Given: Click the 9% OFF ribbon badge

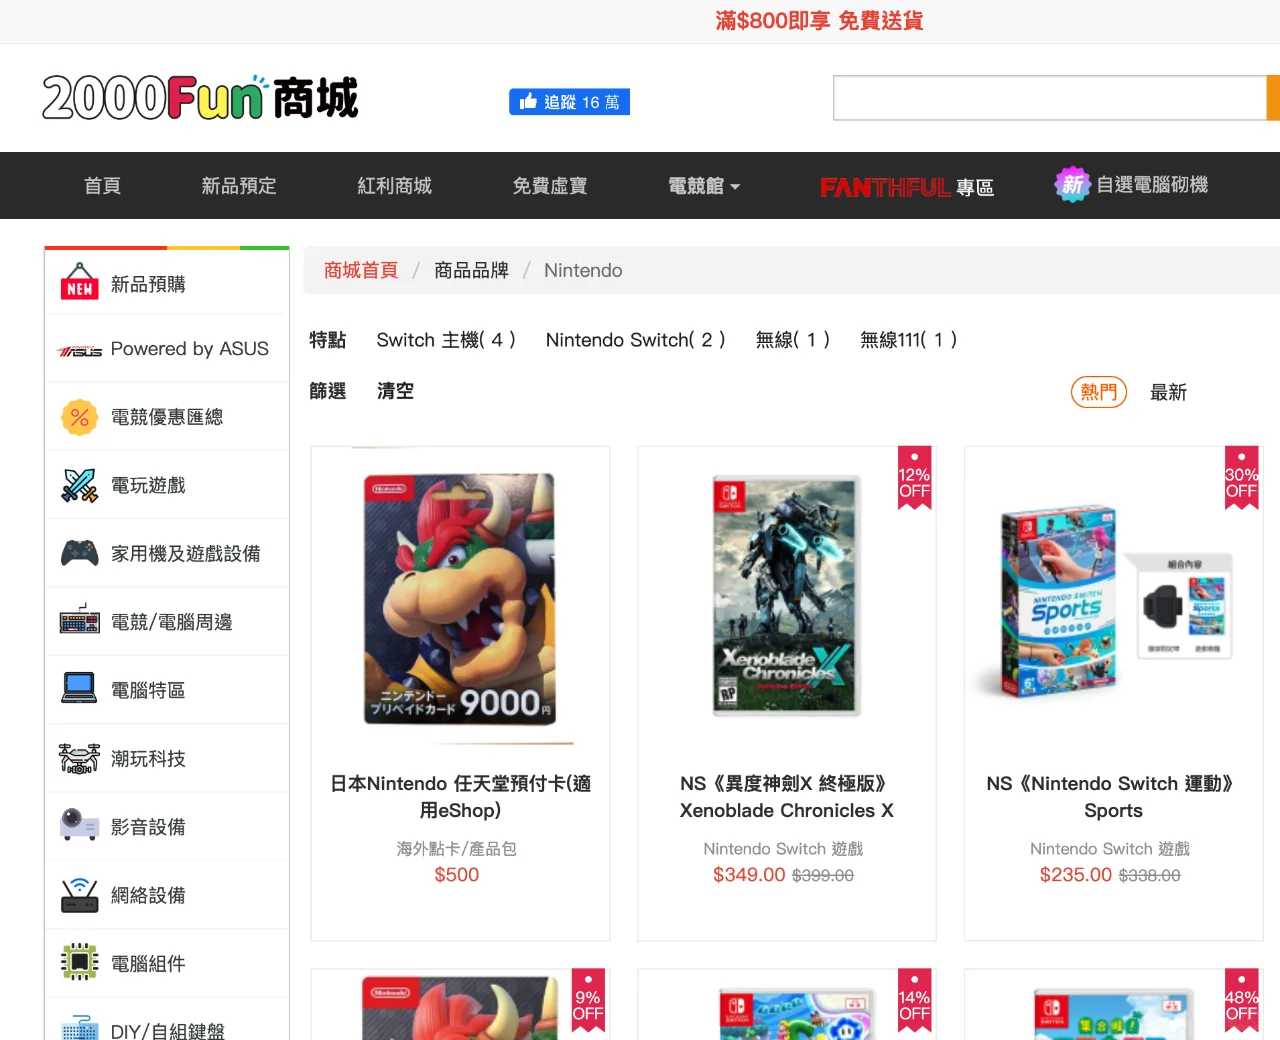Looking at the screenshot, I should (588, 1000).
